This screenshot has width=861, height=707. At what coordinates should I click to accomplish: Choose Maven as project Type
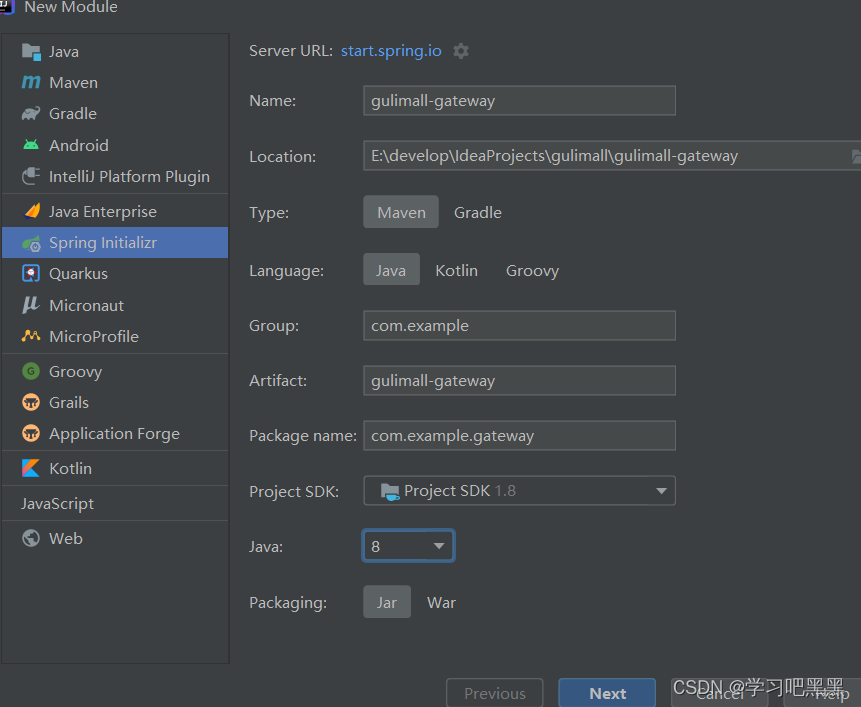[401, 212]
